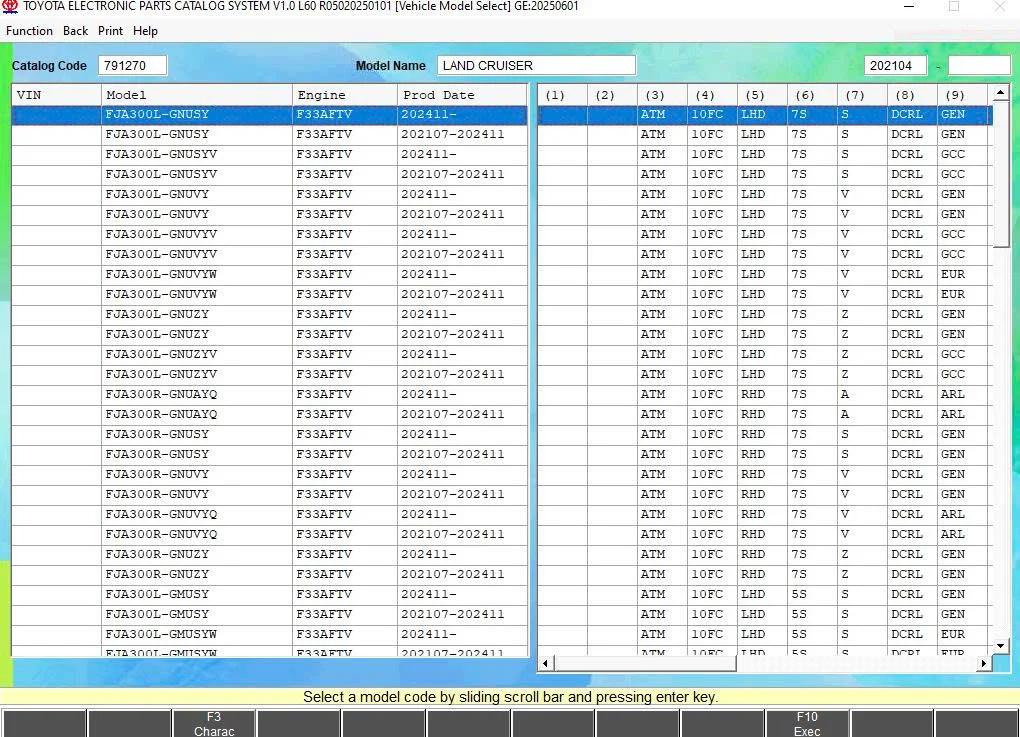Screen dimensions: 1020x737
Task: Click the vertical scrollbar thumb
Action: click(1000, 174)
